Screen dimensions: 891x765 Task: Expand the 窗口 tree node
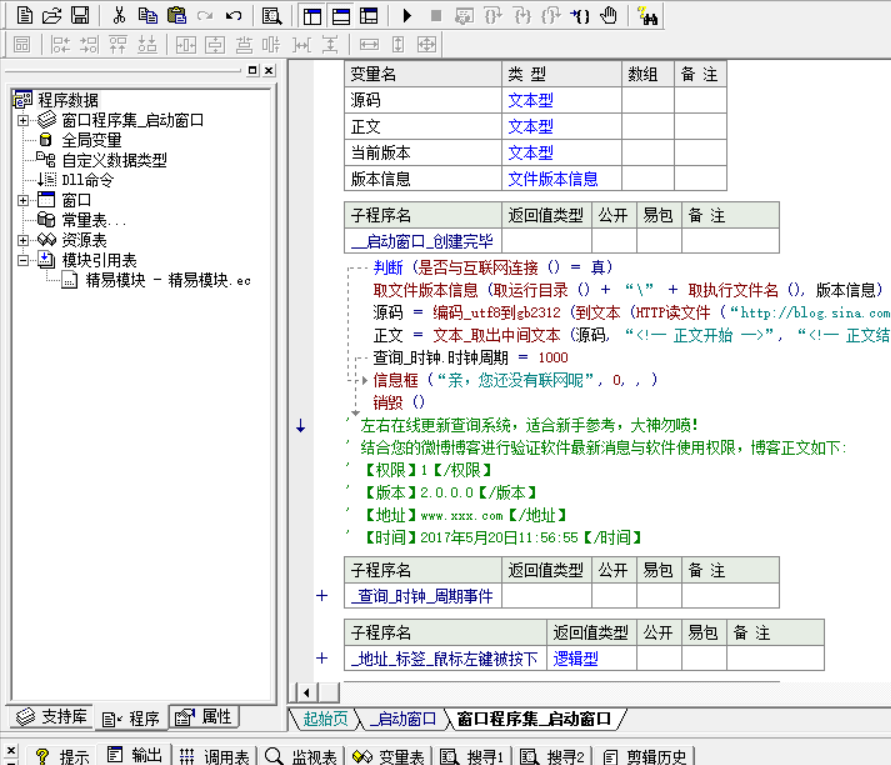tap(23, 200)
